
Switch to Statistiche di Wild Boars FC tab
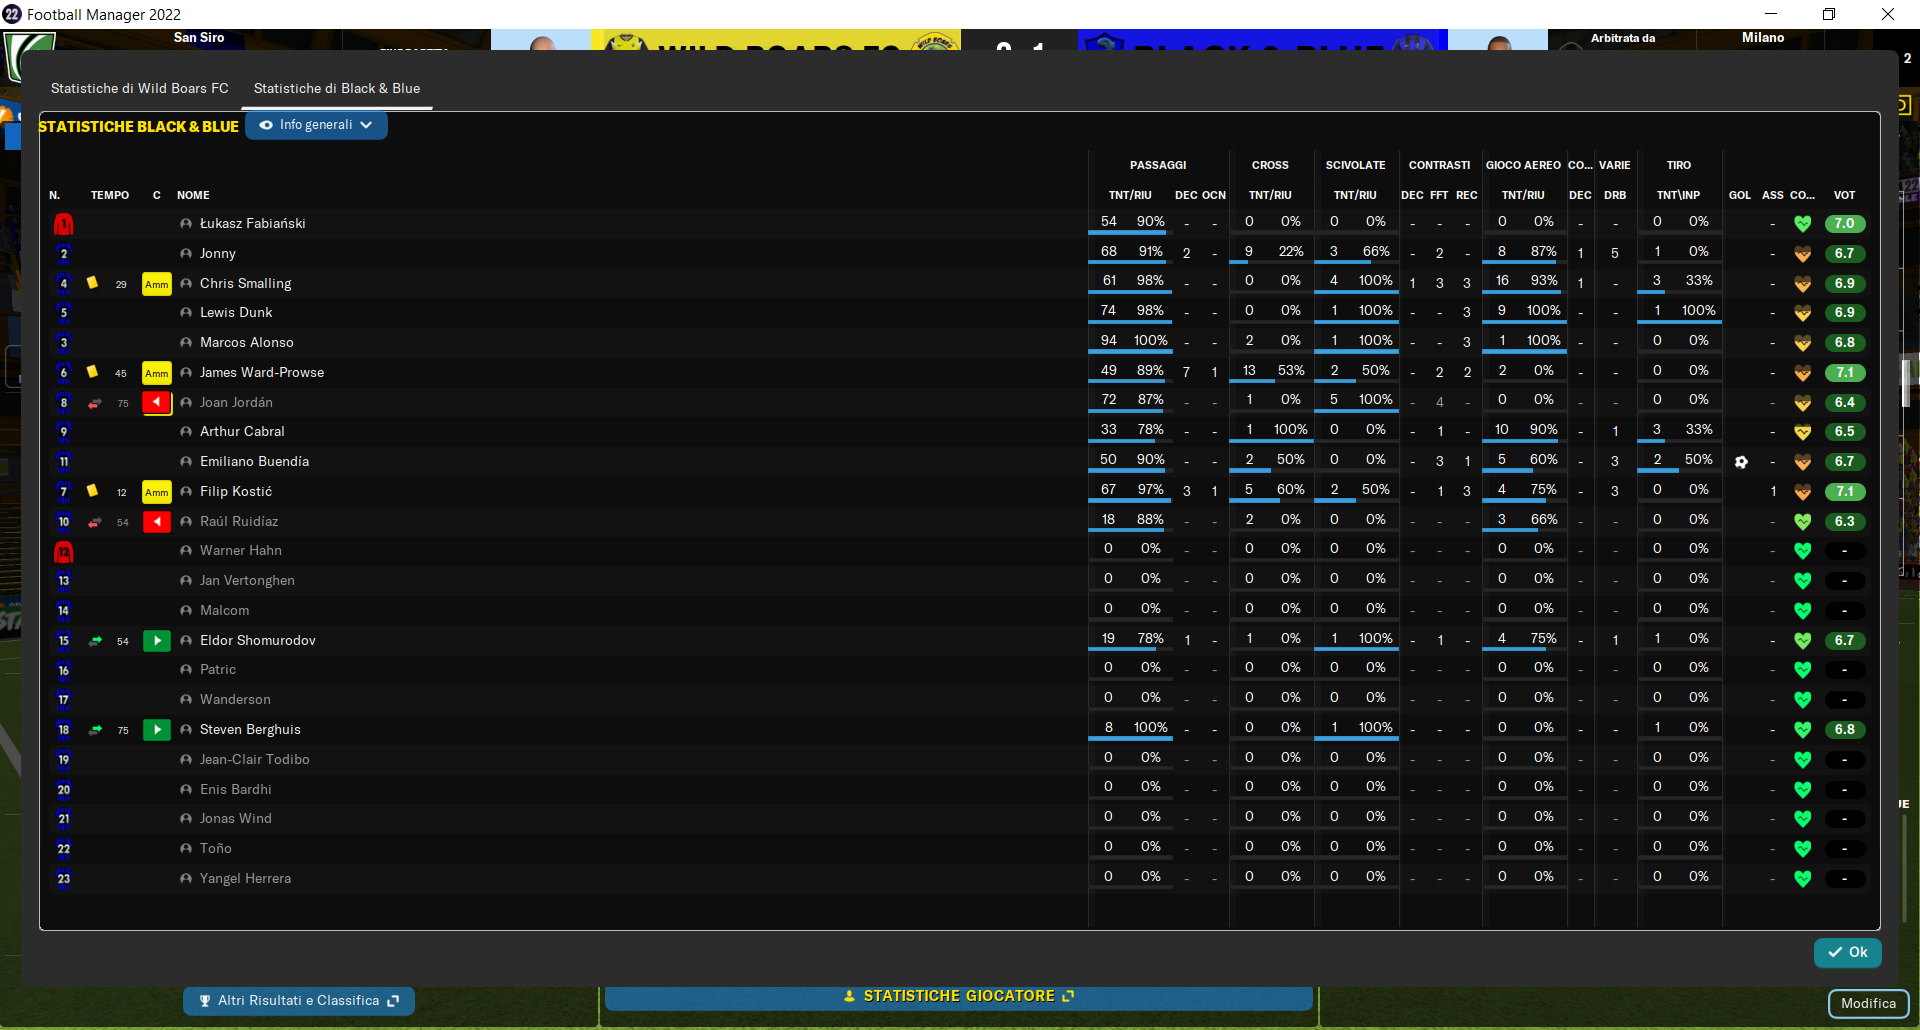pyautogui.click(x=140, y=89)
